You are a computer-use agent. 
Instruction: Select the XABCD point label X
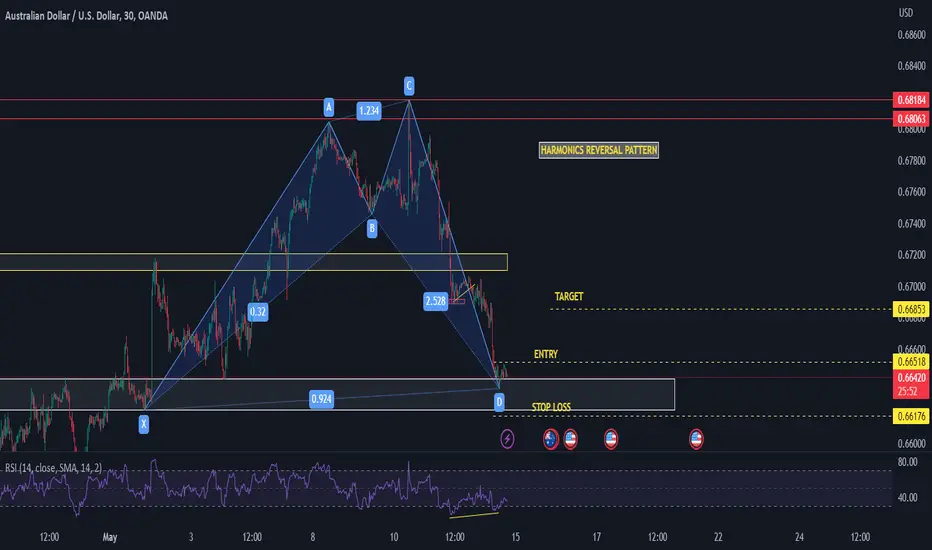(143, 424)
